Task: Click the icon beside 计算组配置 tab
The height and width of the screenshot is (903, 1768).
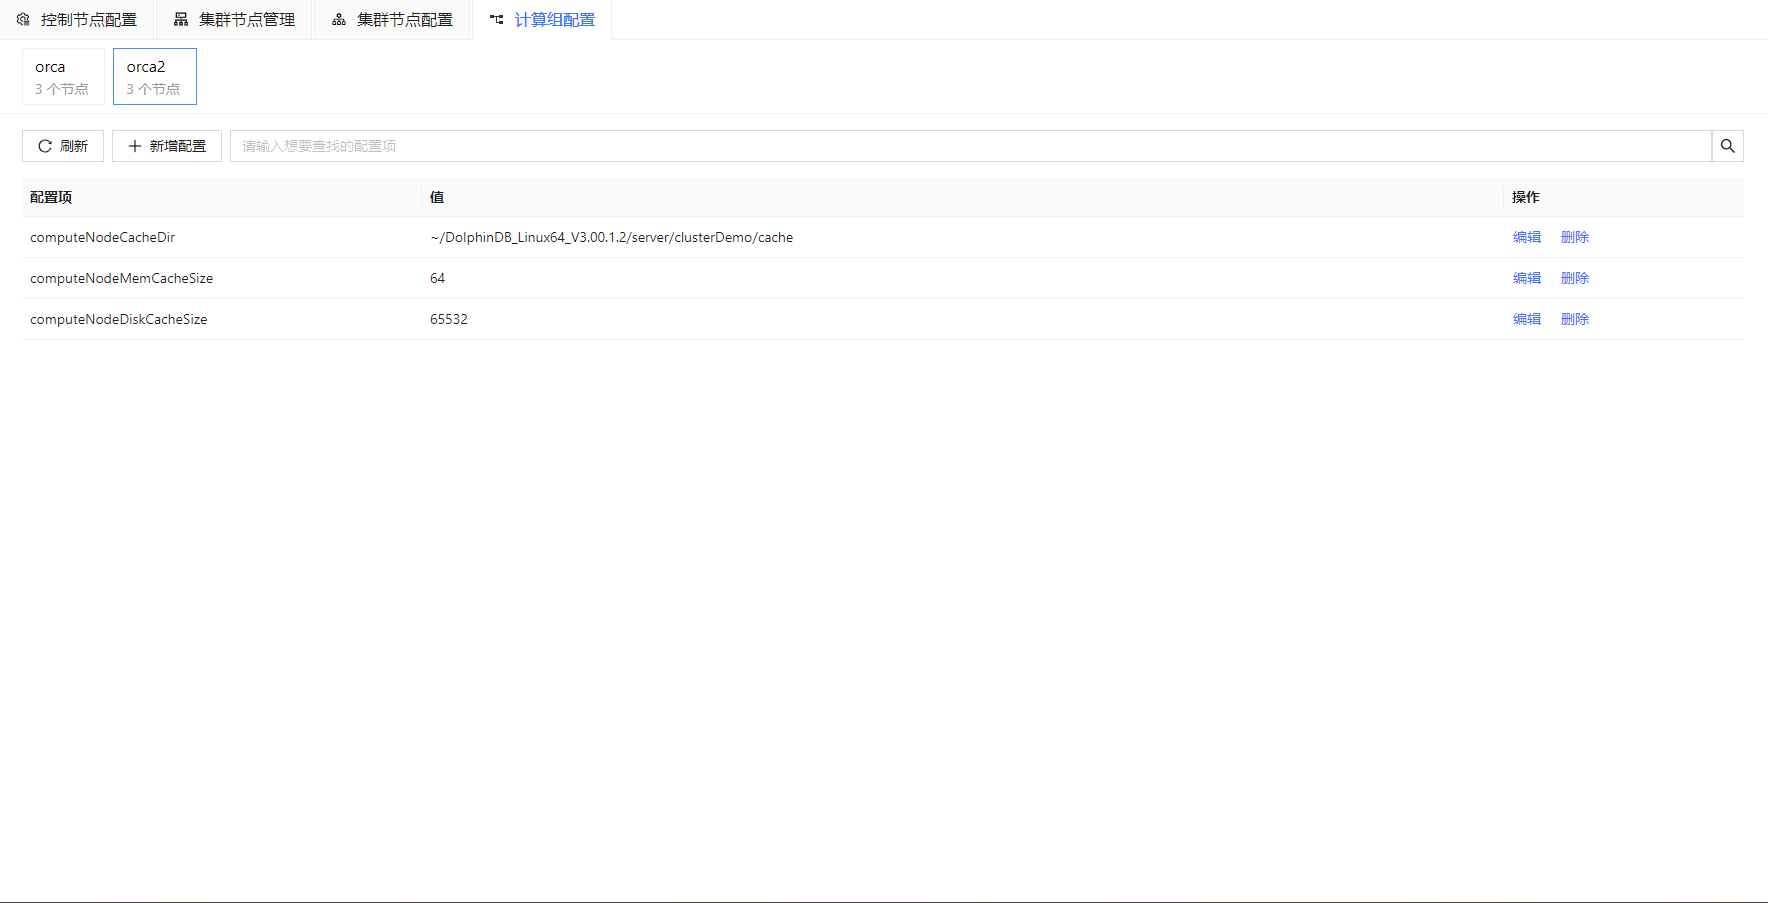Action: coord(497,20)
